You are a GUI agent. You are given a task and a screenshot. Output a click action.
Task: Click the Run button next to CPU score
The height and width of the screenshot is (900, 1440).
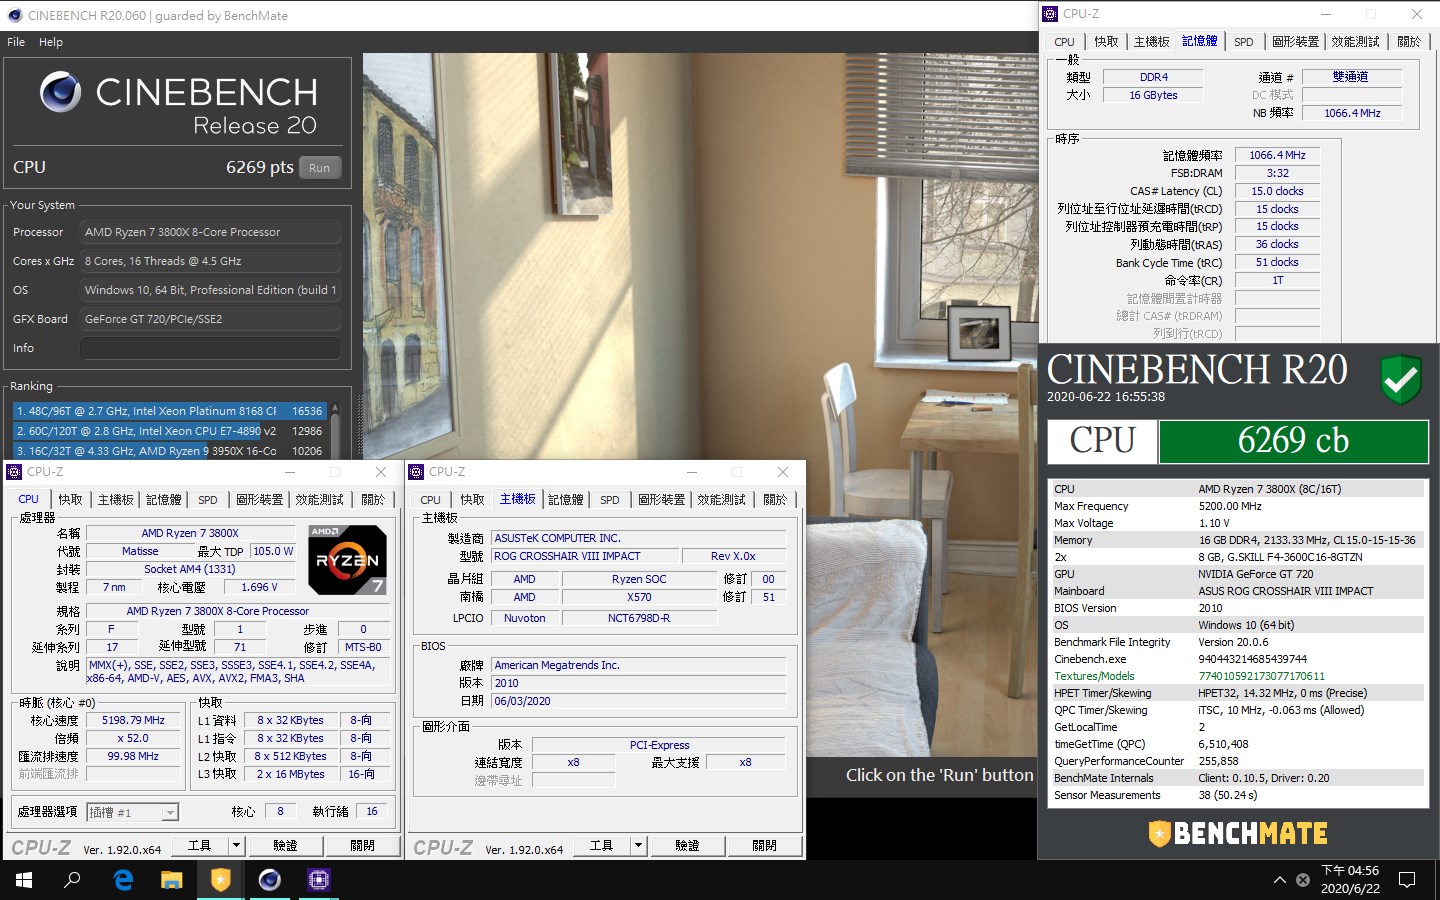pos(320,168)
